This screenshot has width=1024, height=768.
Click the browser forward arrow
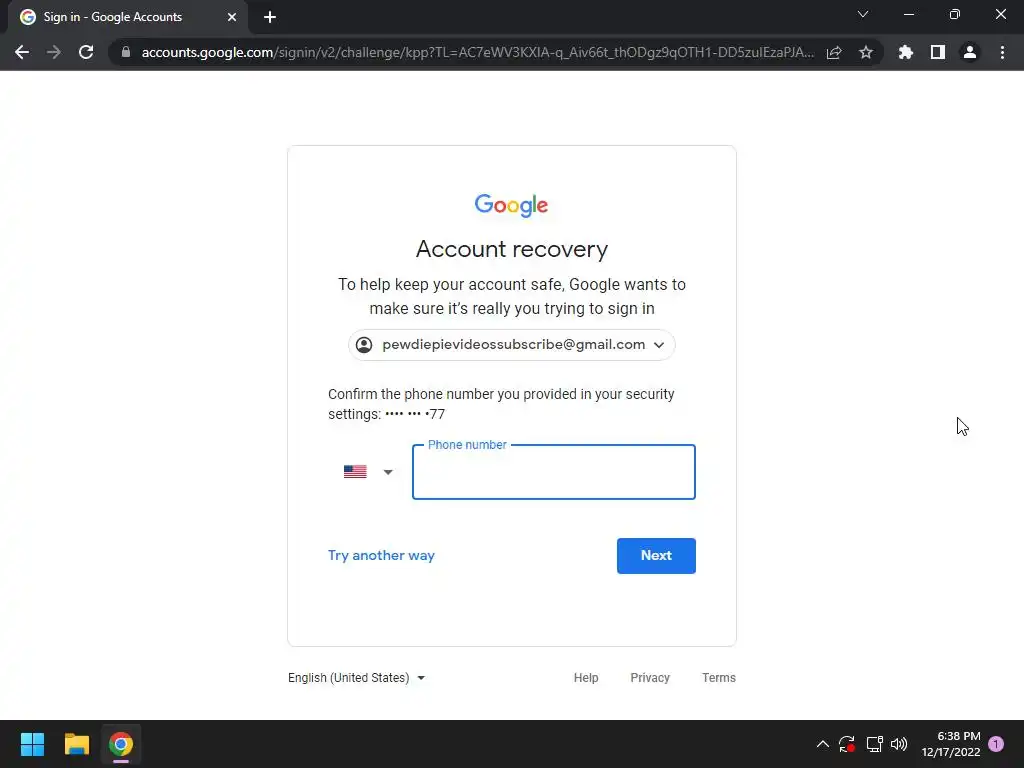coord(54,52)
